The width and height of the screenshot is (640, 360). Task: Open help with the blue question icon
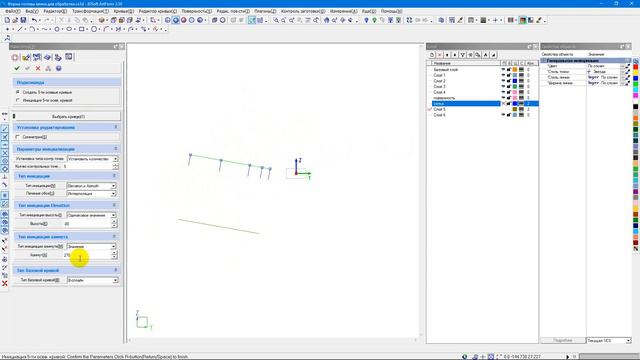59,68
